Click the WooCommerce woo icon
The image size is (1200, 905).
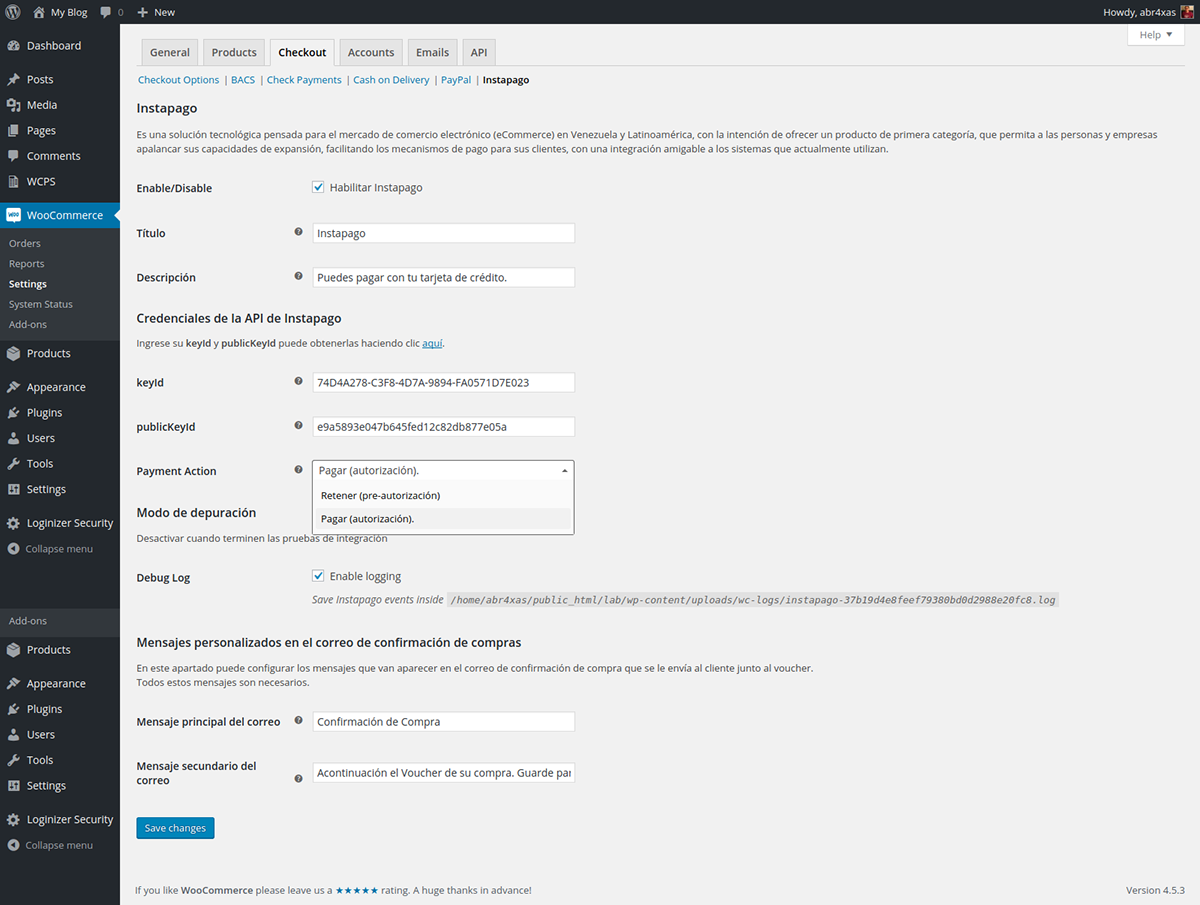(13, 215)
